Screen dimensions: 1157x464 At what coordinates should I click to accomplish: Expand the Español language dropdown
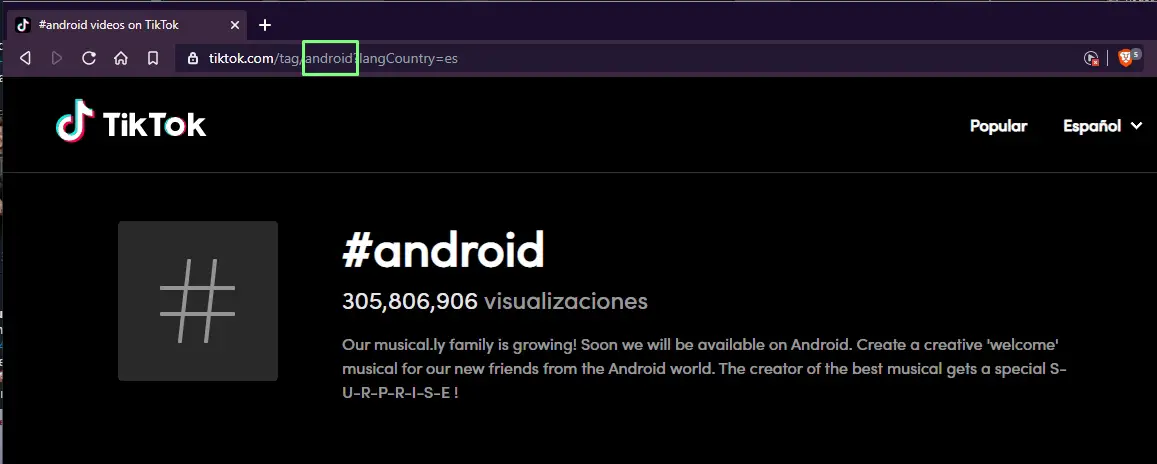[x=1102, y=126]
